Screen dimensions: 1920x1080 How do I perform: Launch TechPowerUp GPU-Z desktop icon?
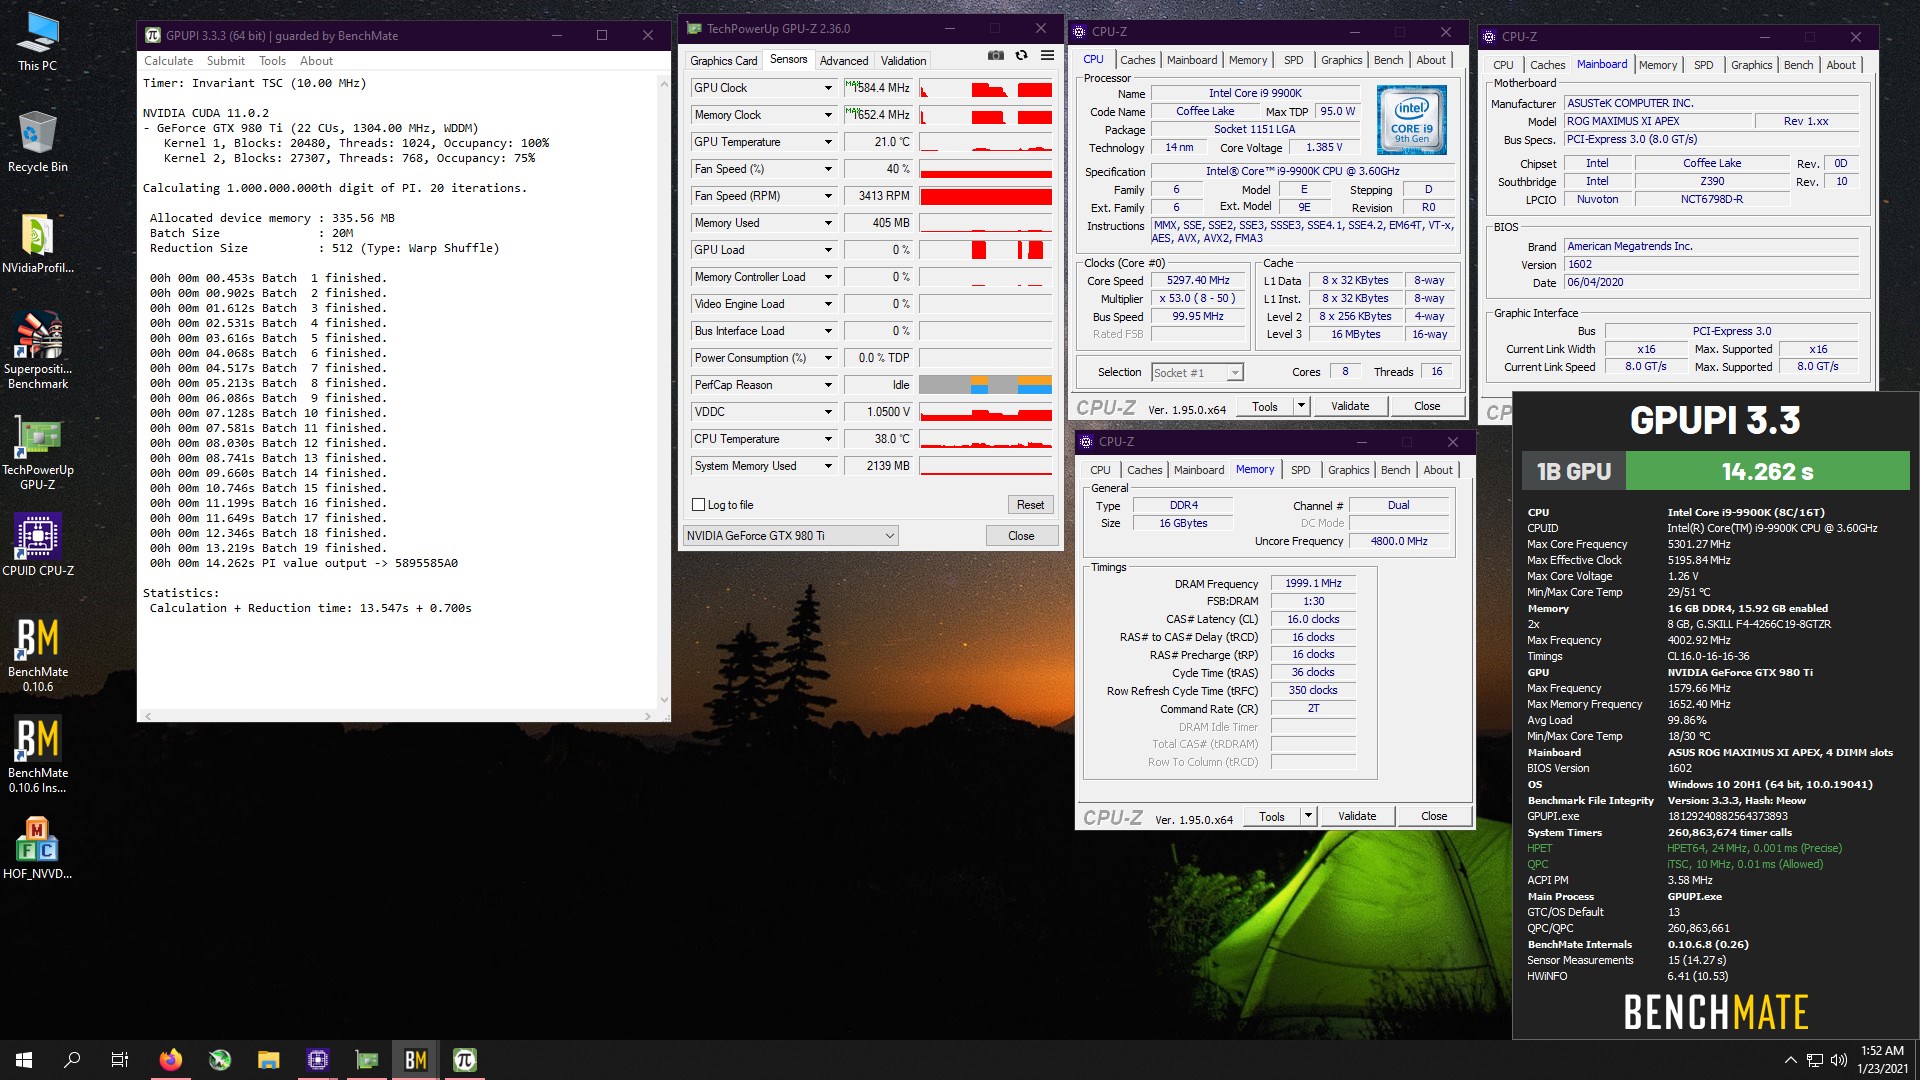click(37, 452)
